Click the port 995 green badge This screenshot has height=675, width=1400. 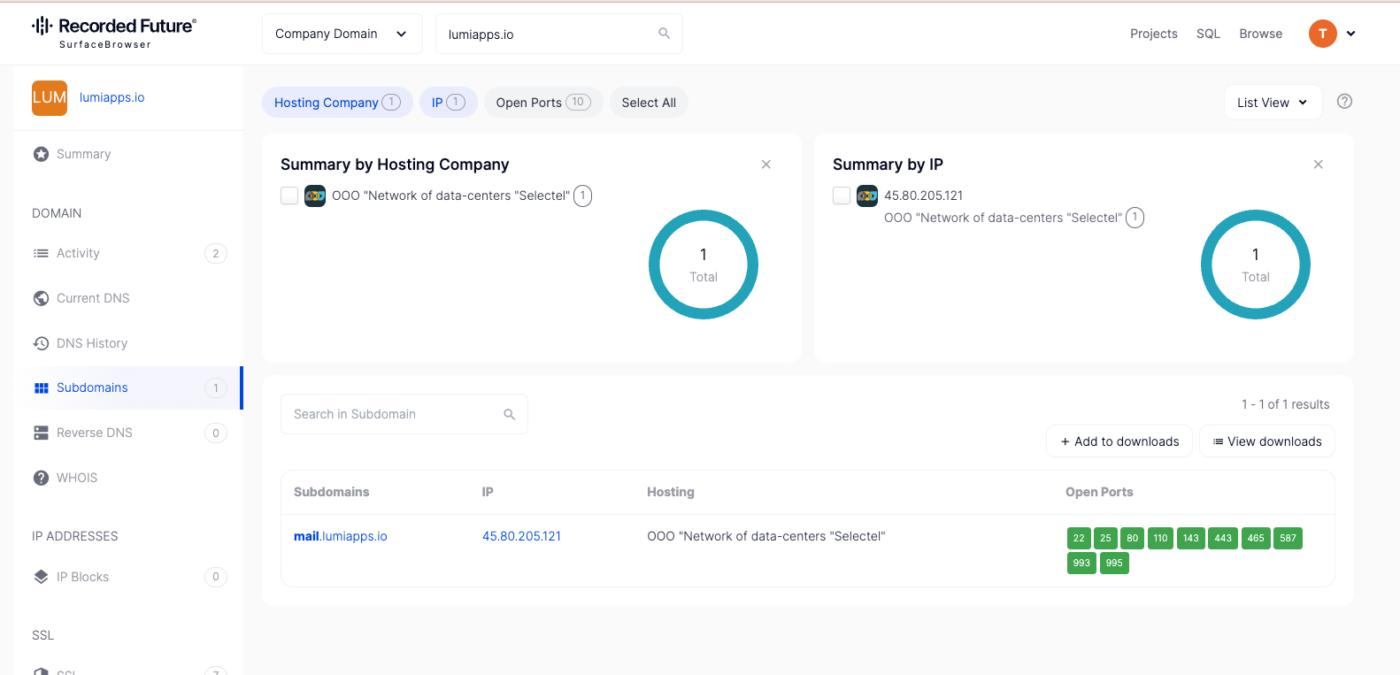coord(1114,563)
